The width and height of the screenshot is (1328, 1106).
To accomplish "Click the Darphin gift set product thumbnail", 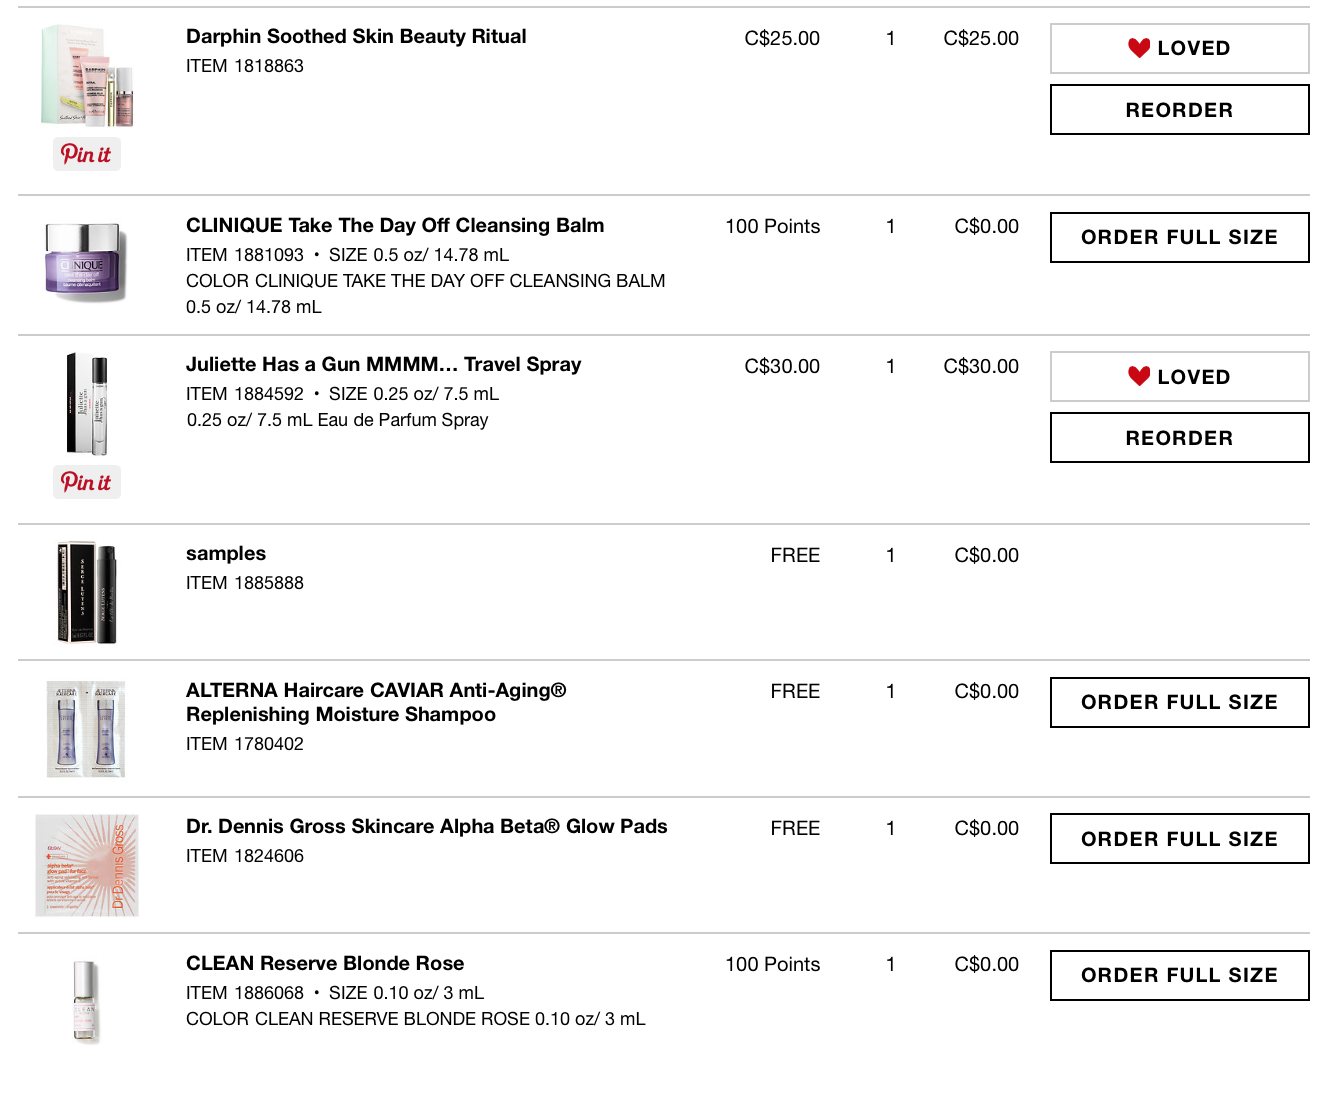I will point(87,77).
